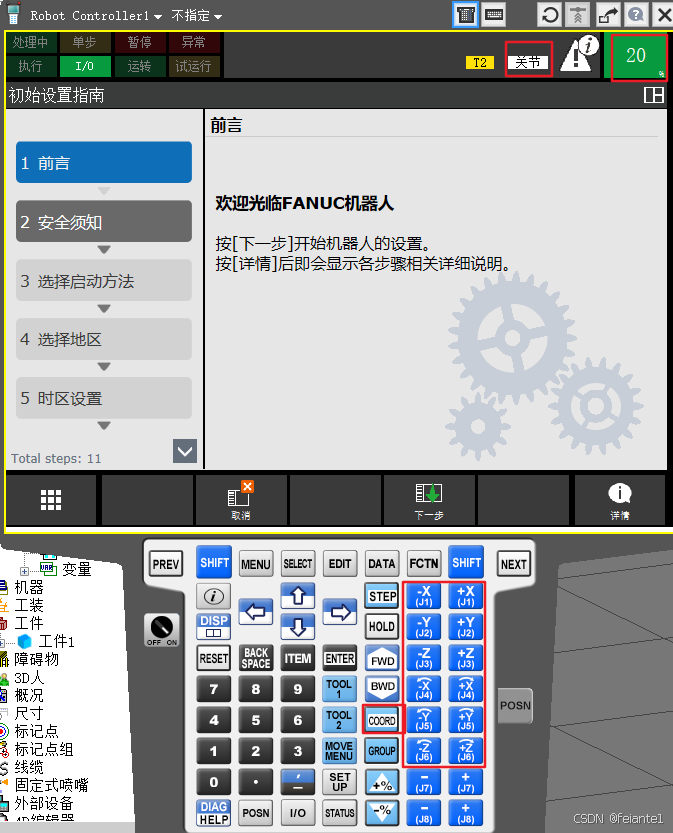The image size is (673, 833).
Task: Open the 不指定 dropdown
Action: coord(197,16)
